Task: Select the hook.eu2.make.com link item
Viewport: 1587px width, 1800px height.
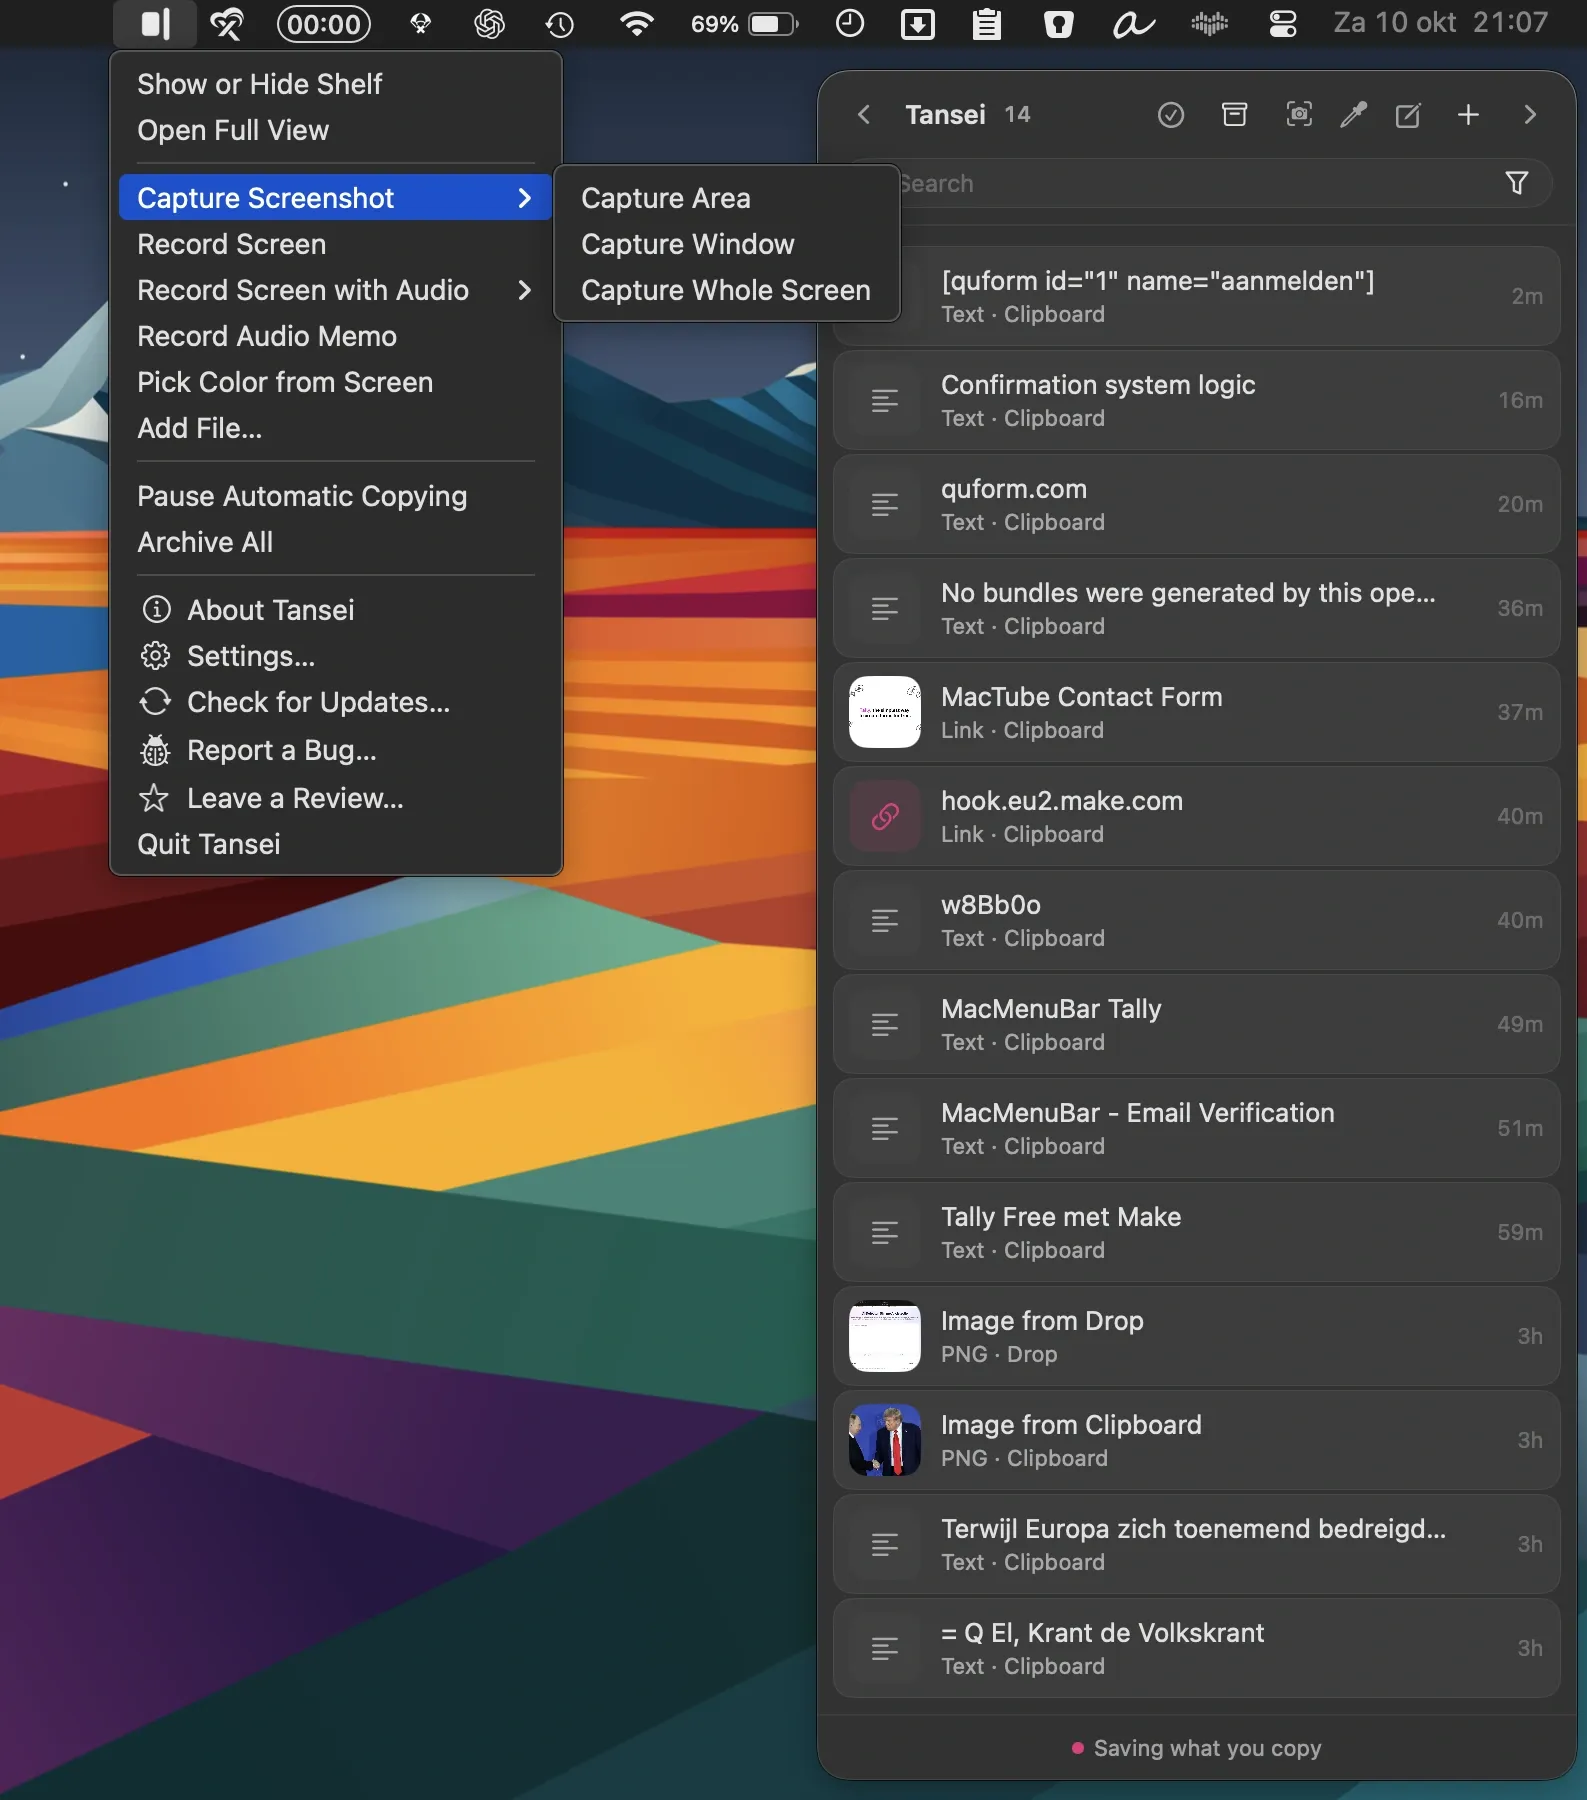Action: coord(1196,816)
